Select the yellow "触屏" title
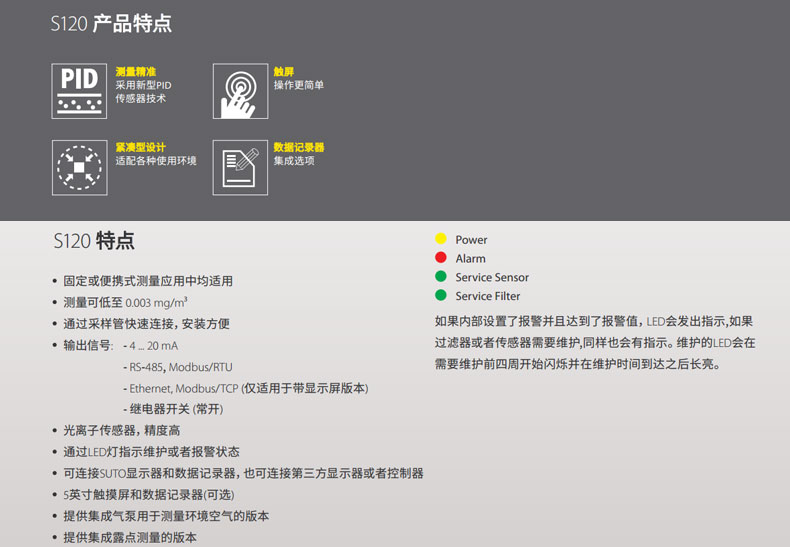 (x=284, y=72)
